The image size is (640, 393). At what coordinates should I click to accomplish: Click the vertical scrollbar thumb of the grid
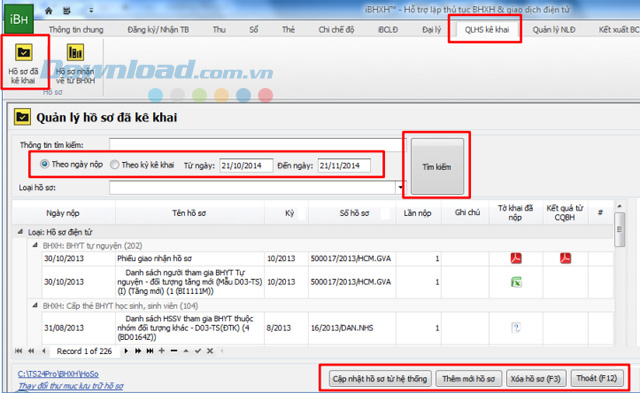coord(619,229)
